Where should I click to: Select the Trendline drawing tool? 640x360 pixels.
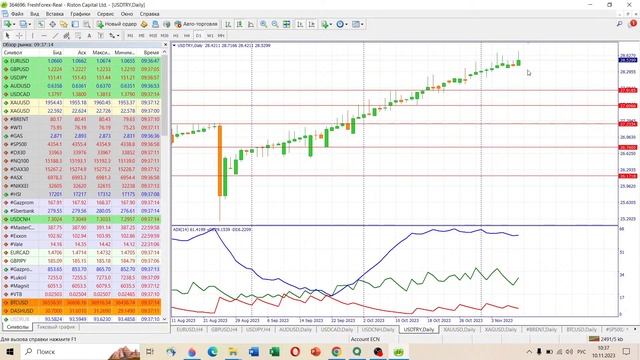pos(55,36)
